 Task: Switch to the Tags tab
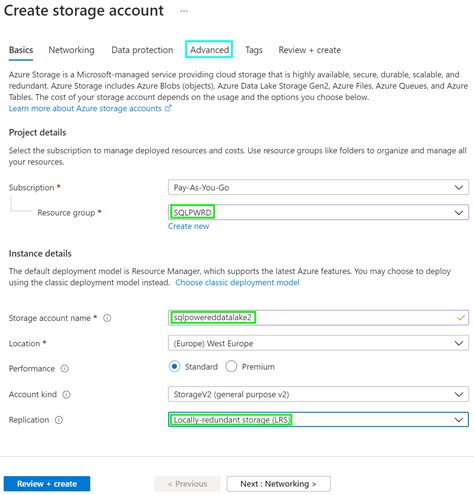(254, 50)
